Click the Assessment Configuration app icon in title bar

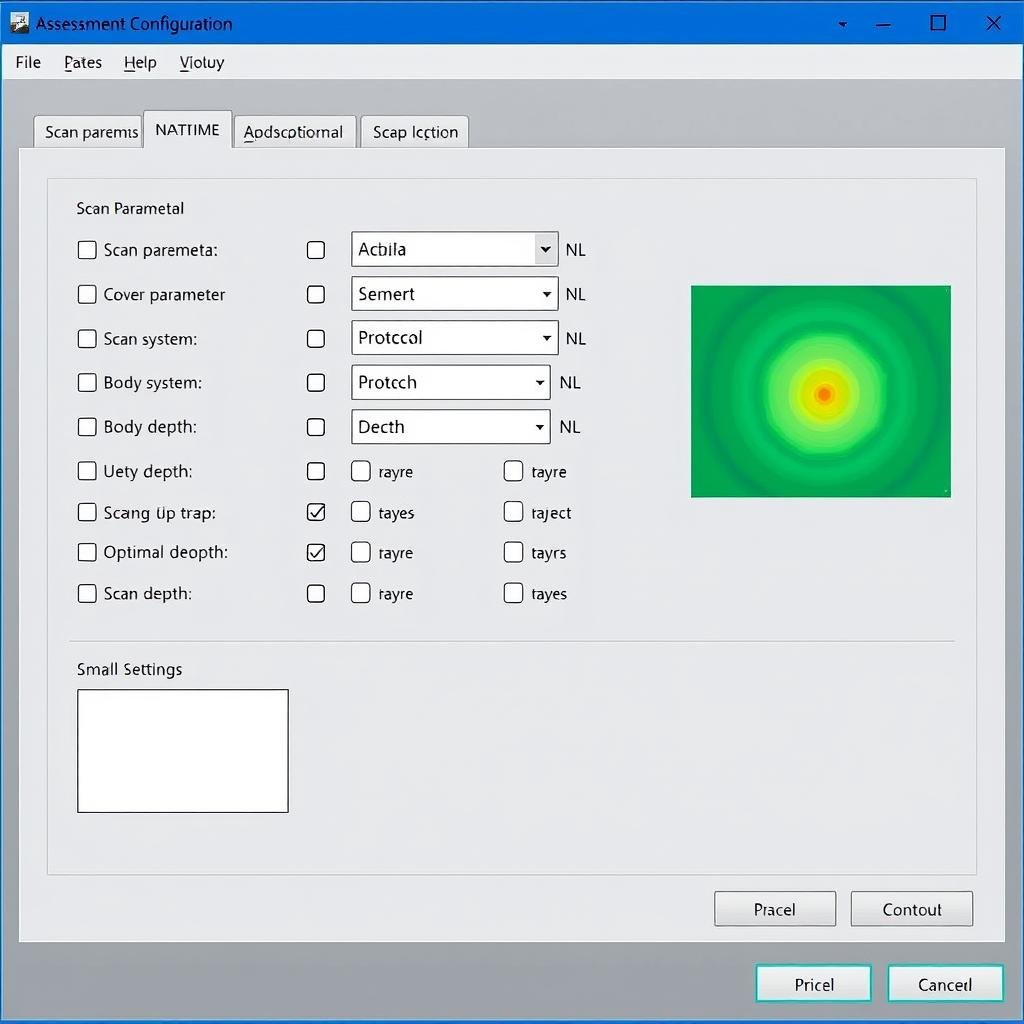point(19,23)
